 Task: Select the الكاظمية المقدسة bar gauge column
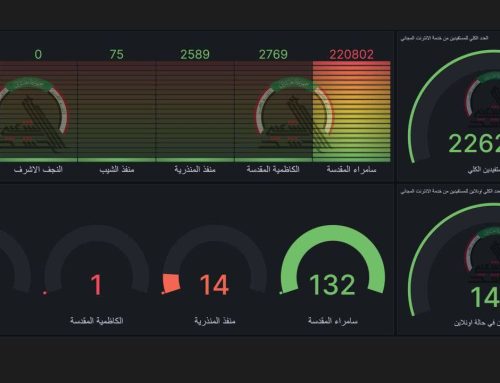coord(273,111)
